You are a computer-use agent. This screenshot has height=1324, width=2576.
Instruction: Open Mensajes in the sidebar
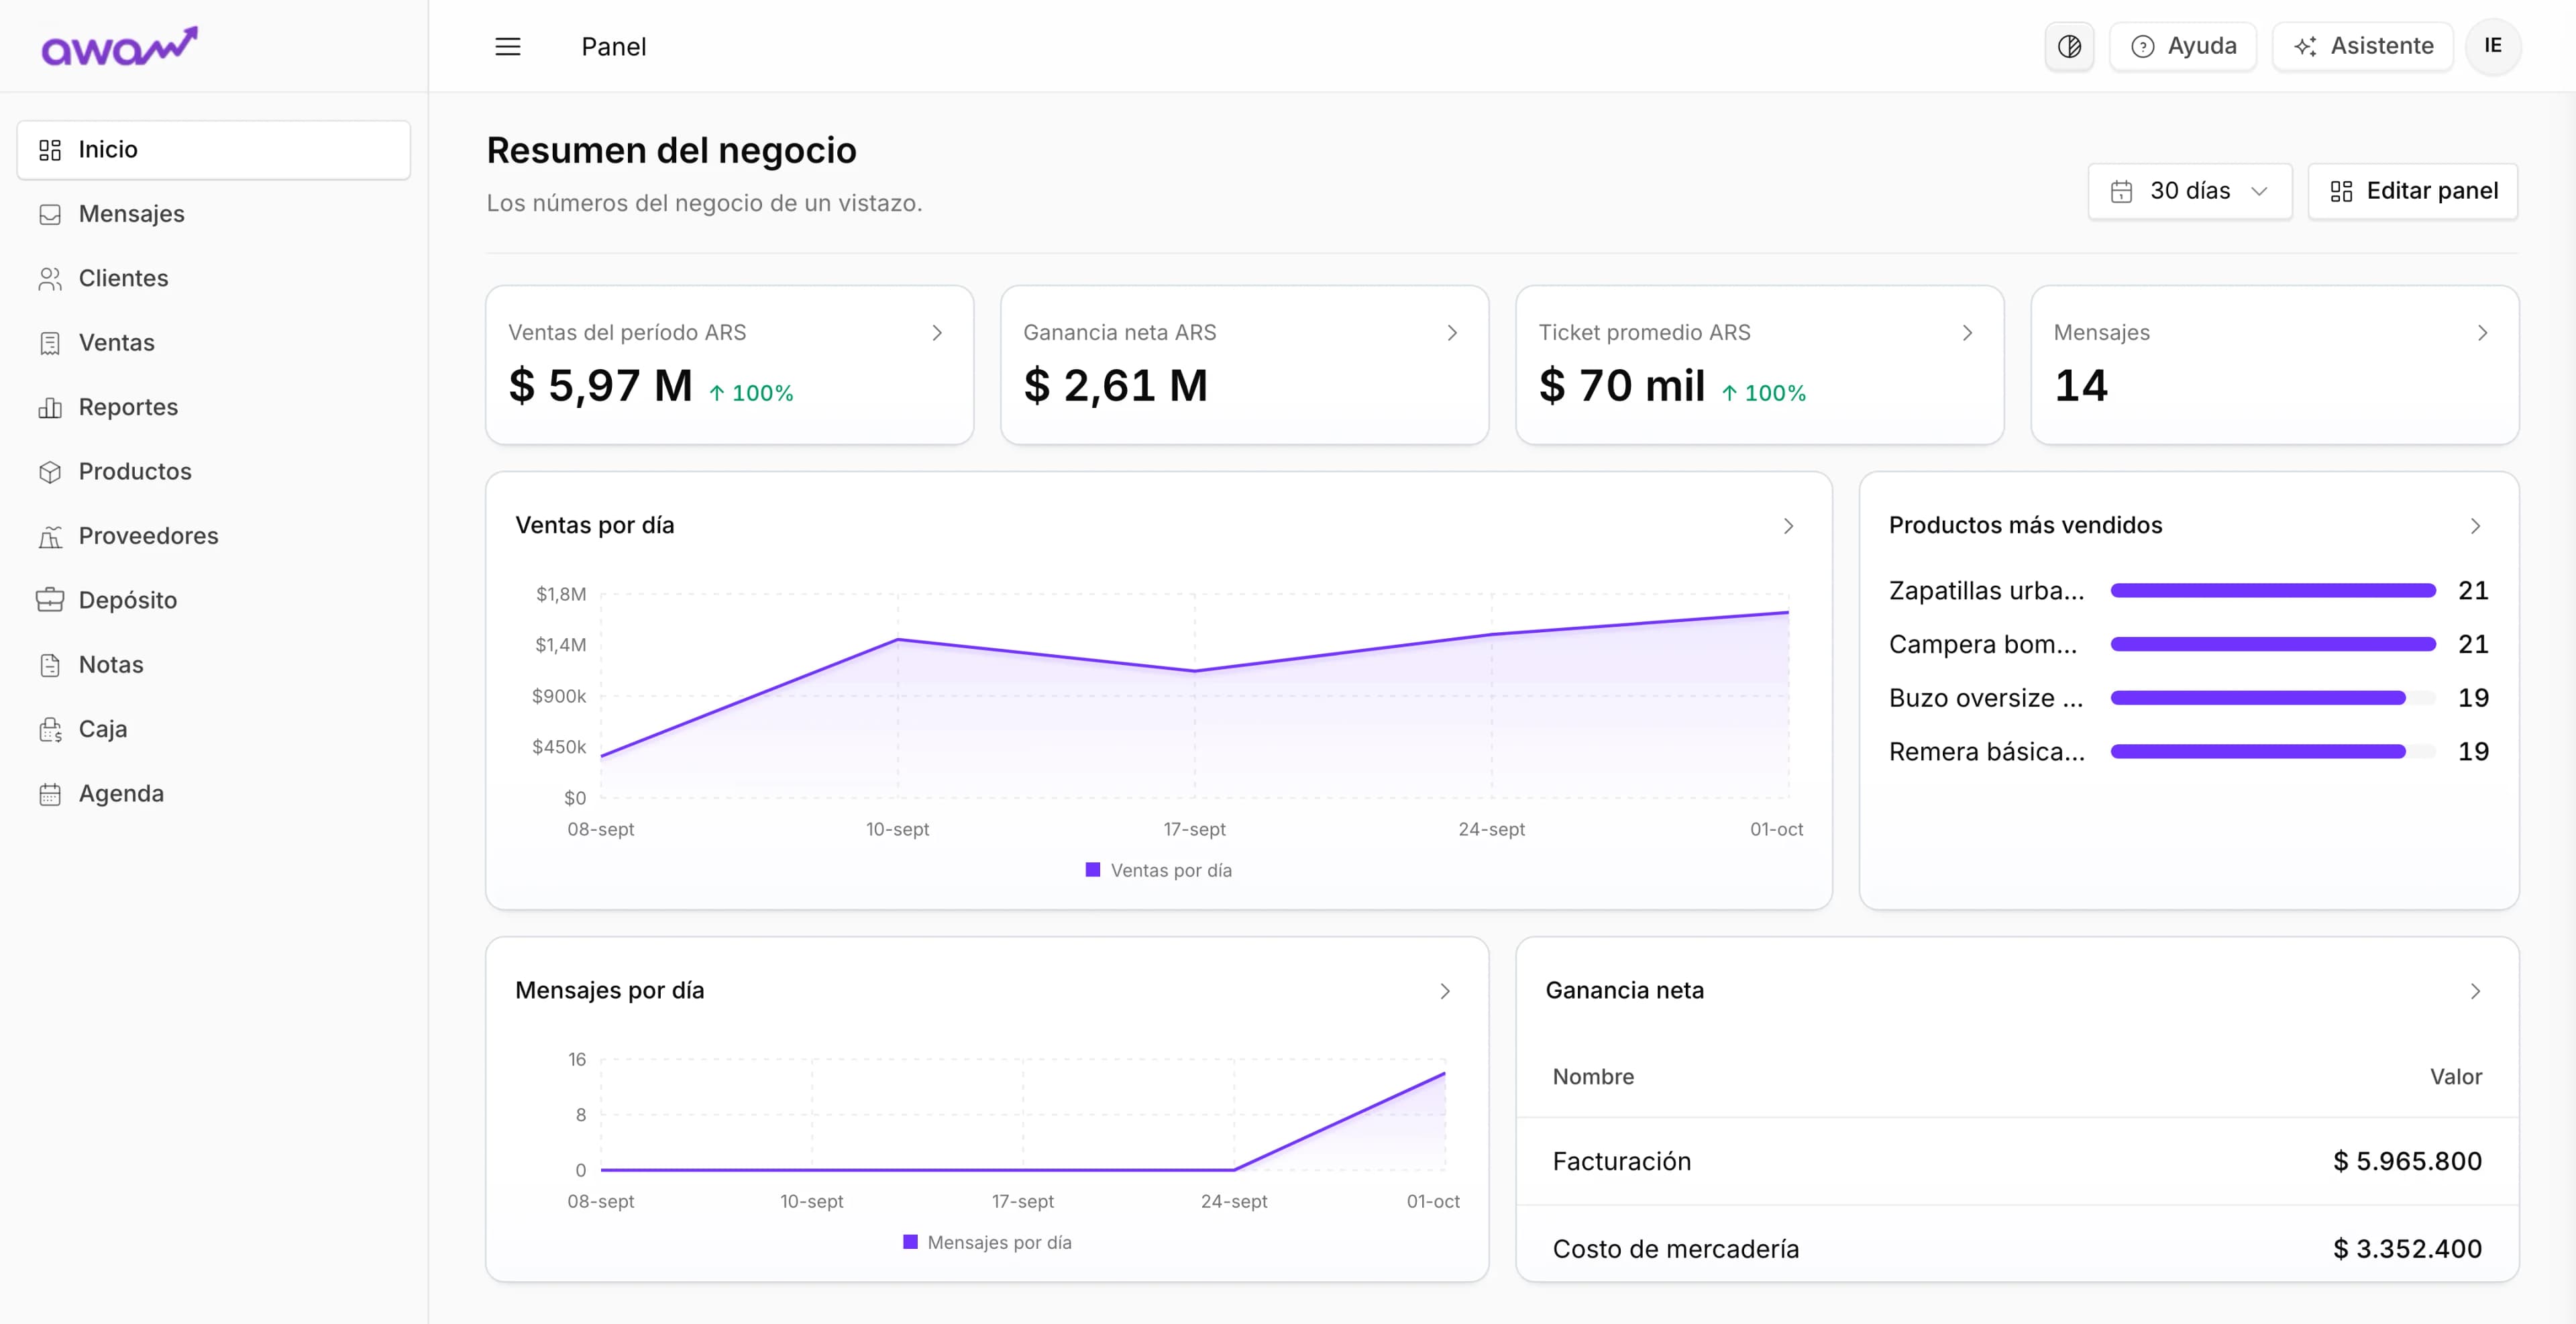click(214, 214)
